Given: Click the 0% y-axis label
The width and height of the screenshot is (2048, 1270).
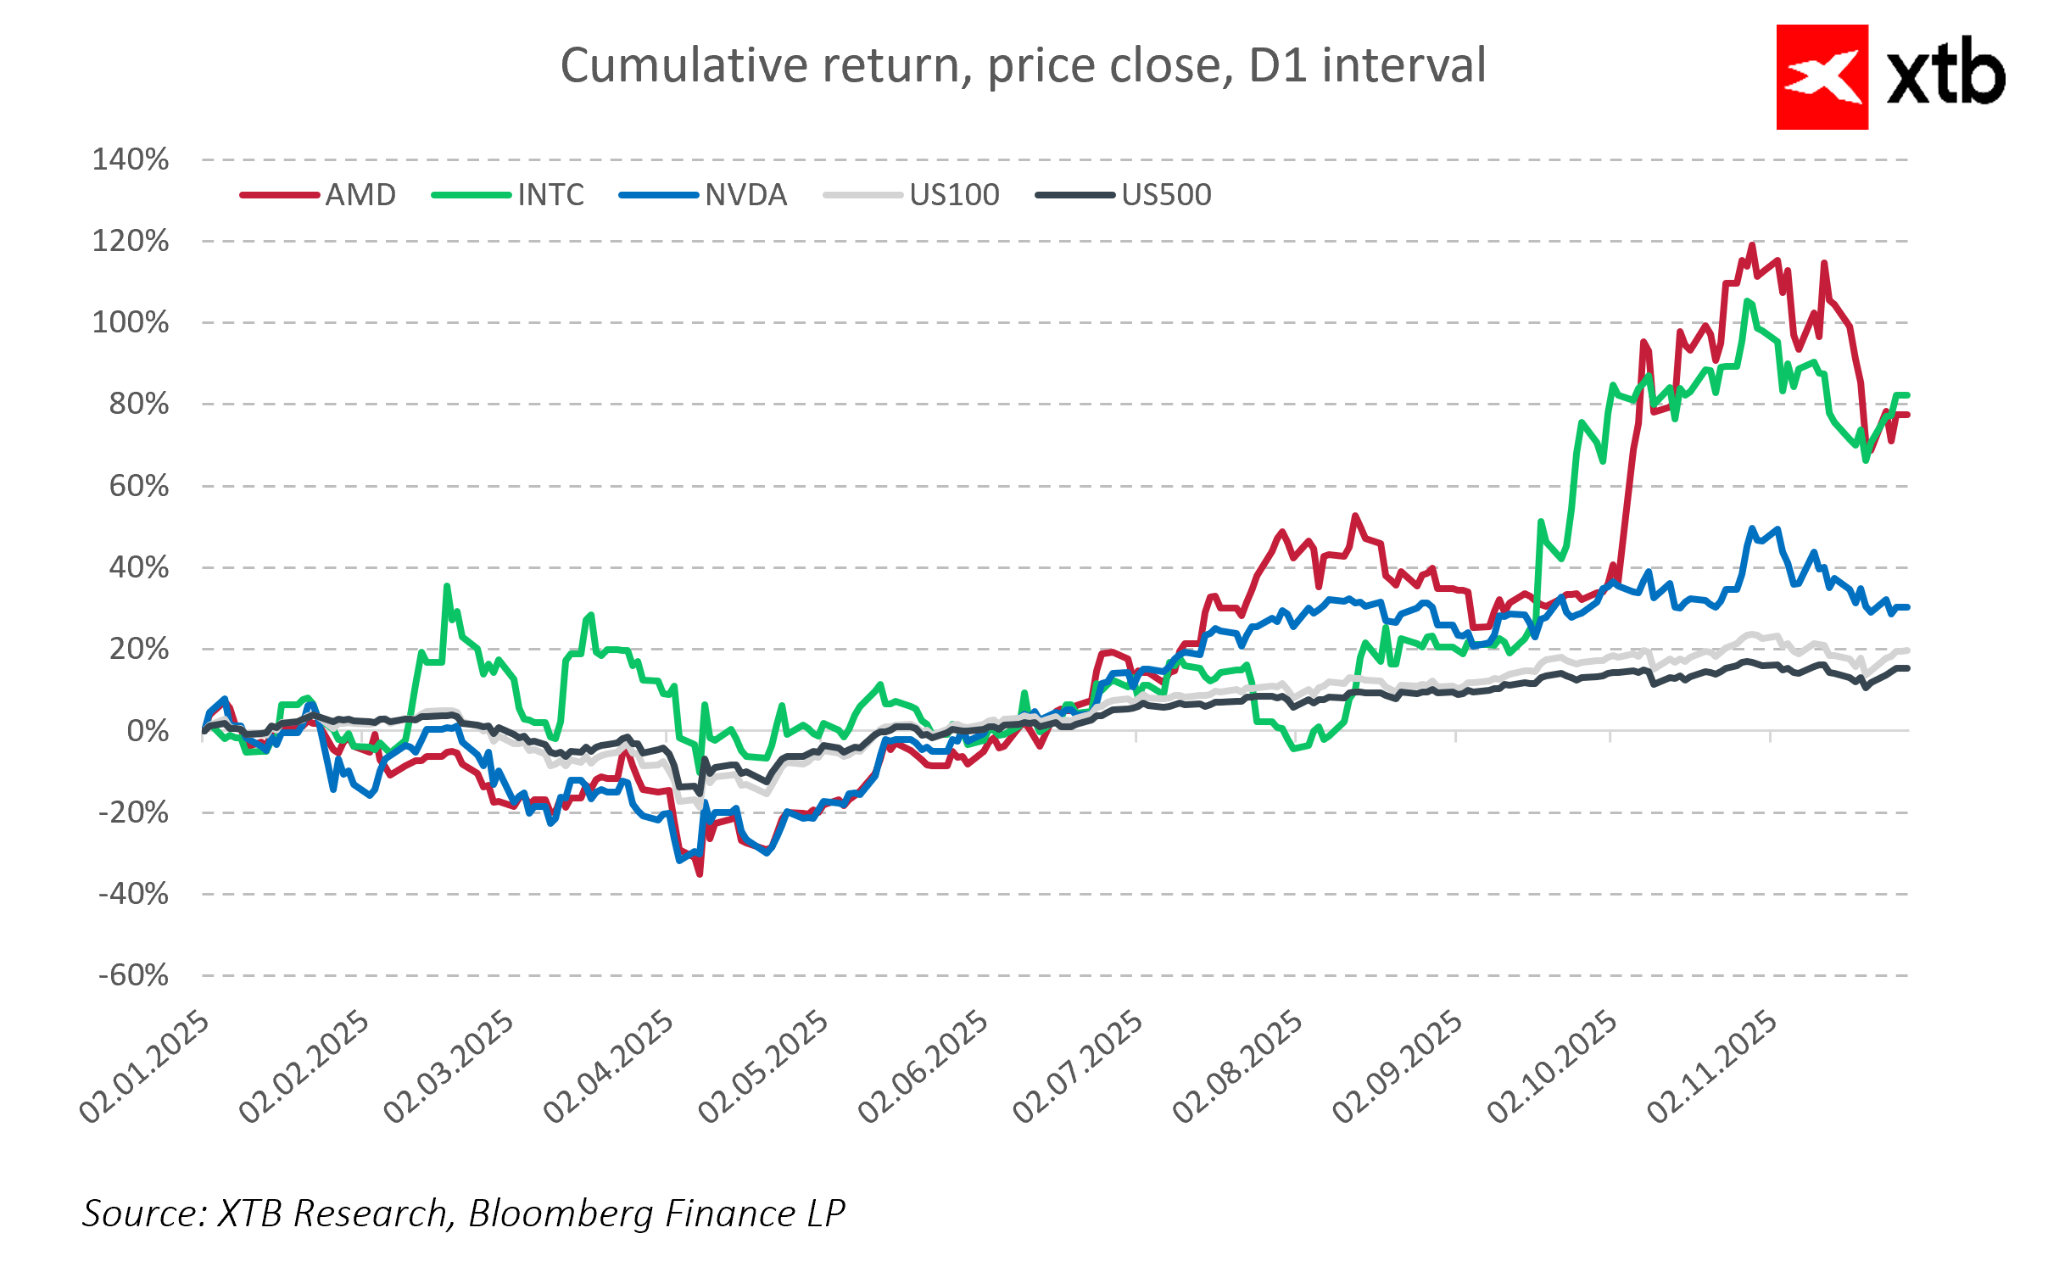Looking at the screenshot, I should pyautogui.click(x=148, y=731).
